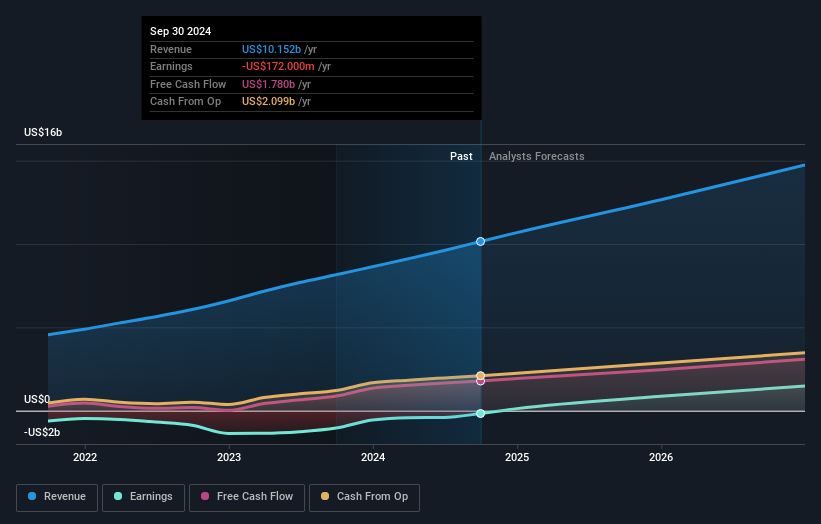The width and height of the screenshot is (821, 524).
Task: Click the US$2.099b cash from op value
Action: pos(269,102)
